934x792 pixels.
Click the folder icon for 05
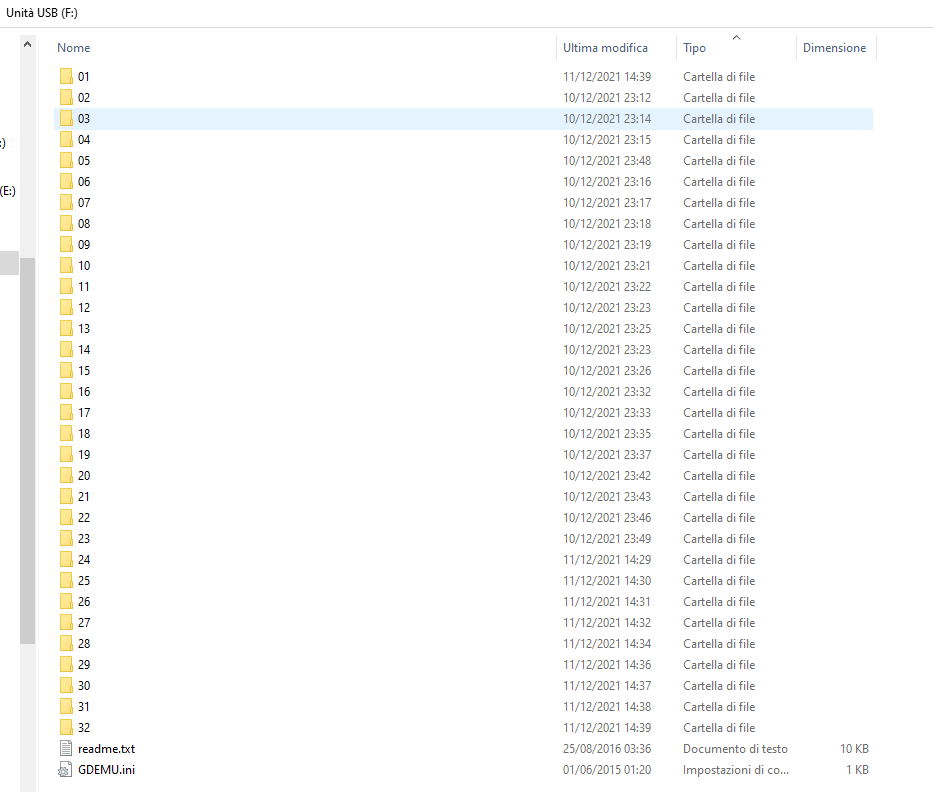(66, 160)
